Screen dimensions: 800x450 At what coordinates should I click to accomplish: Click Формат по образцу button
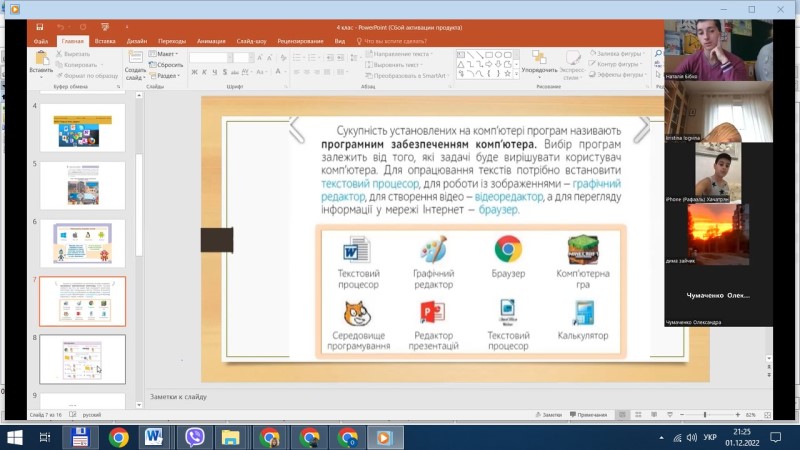pos(87,76)
